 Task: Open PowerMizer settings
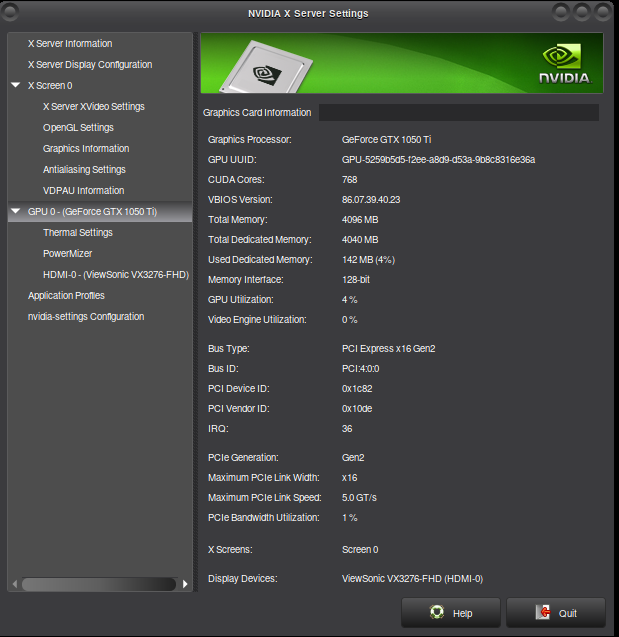[67, 254]
